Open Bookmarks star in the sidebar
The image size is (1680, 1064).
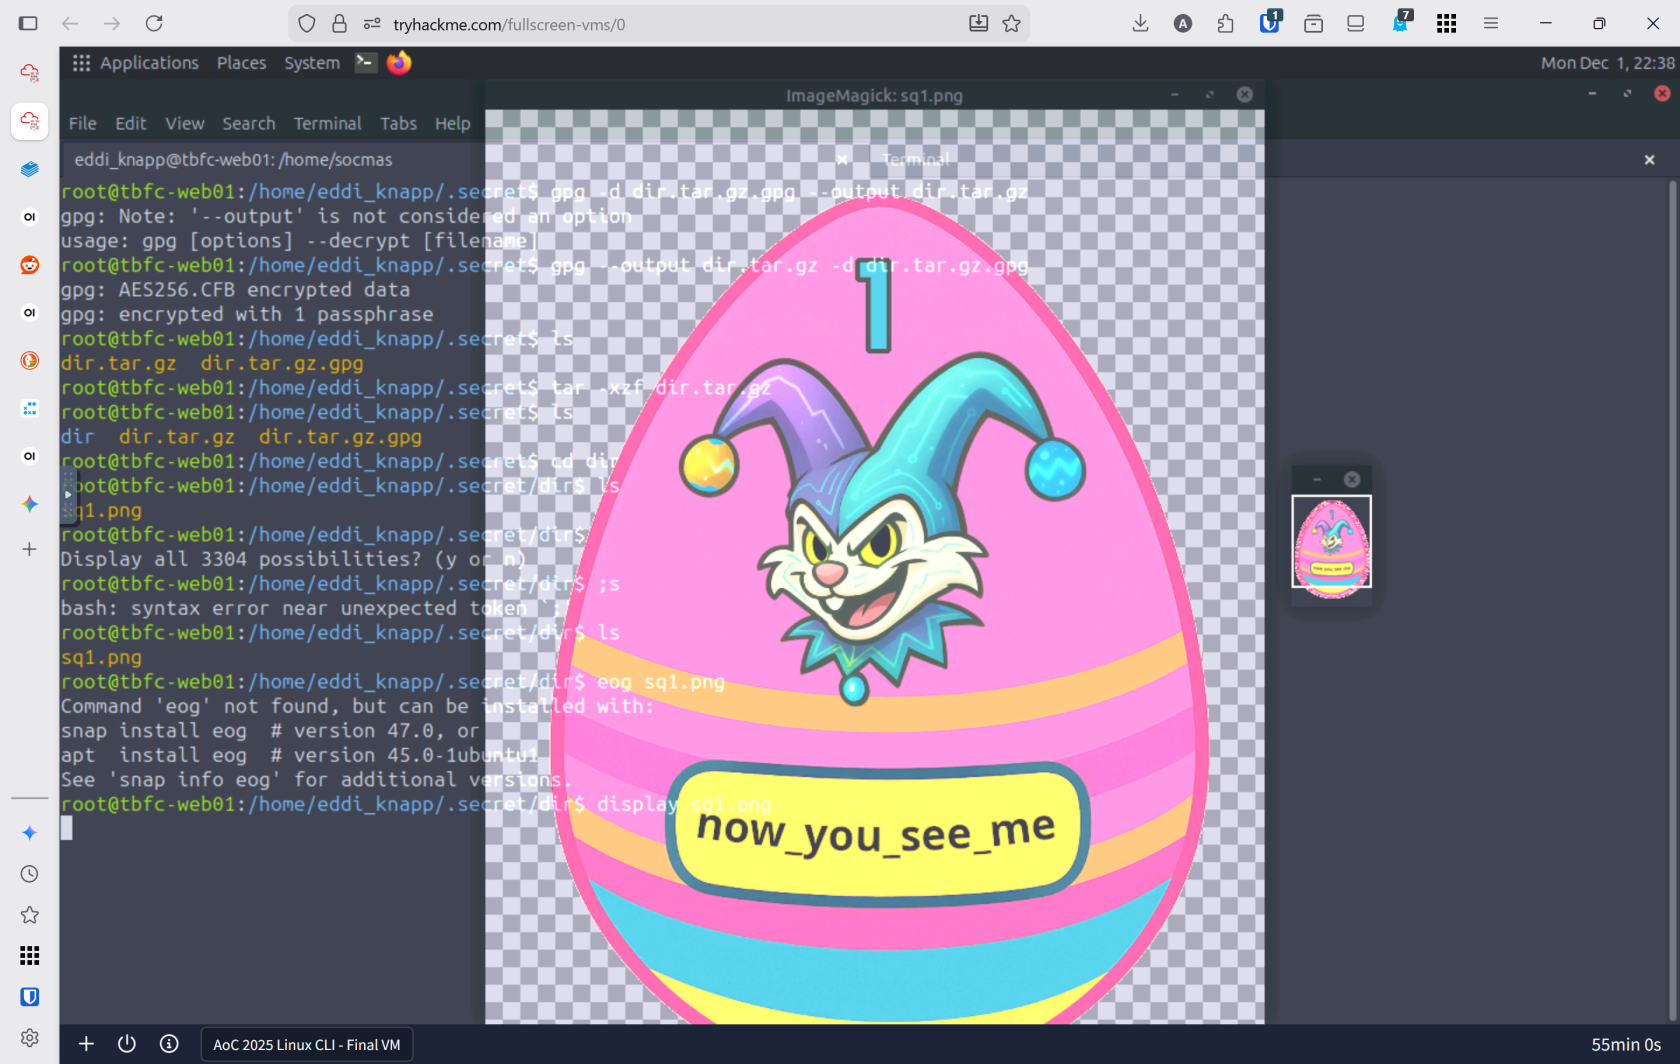[30, 915]
